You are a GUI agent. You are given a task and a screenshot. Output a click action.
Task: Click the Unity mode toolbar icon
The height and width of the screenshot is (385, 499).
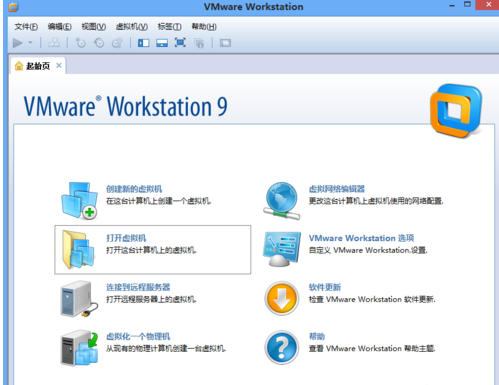point(199,43)
